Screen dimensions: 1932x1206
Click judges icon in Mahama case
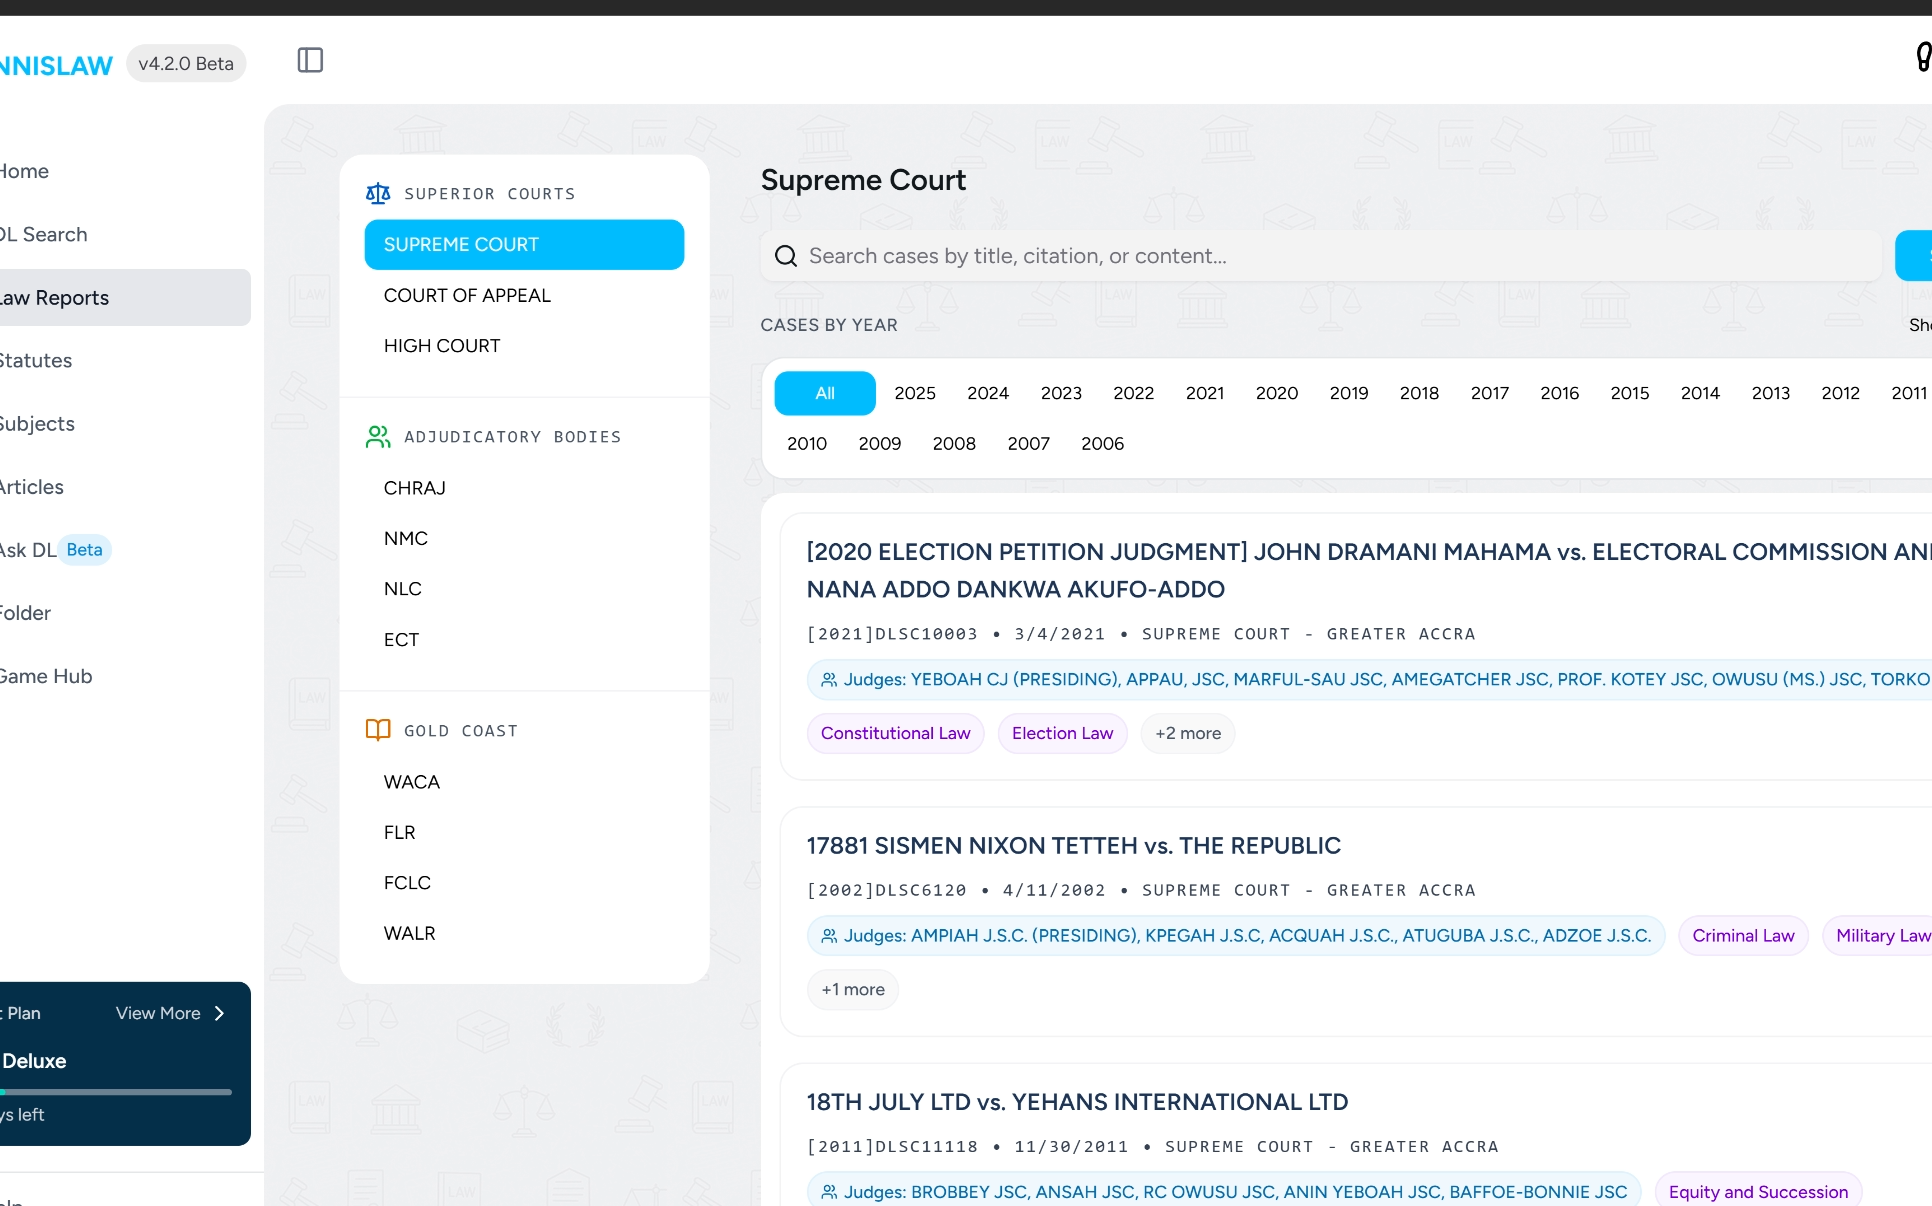(829, 680)
